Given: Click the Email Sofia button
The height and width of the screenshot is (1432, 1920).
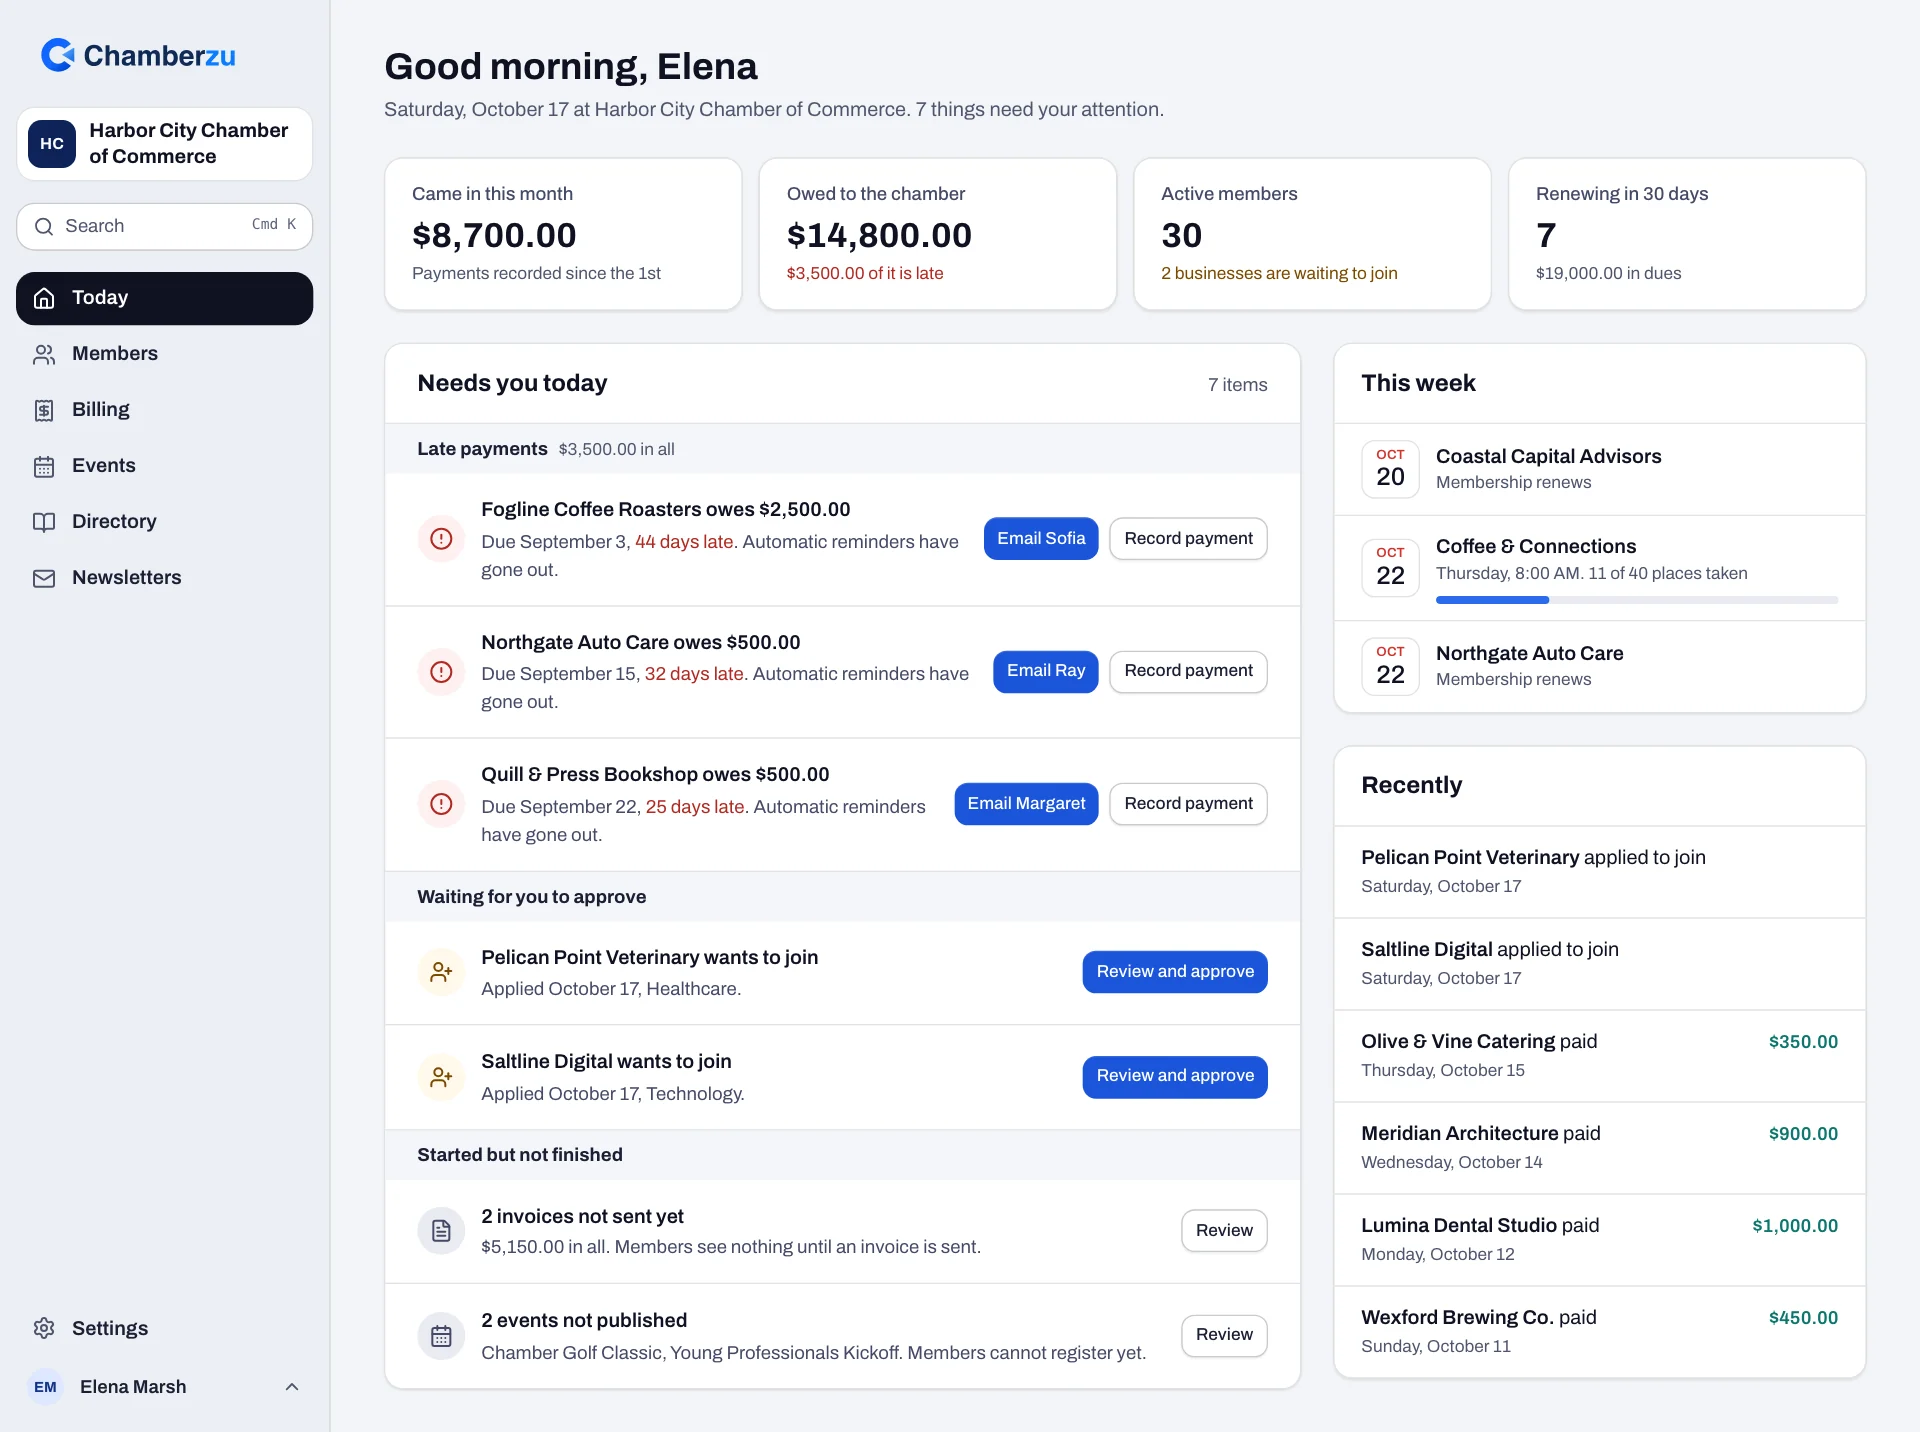Looking at the screenshot, I should pyautogui.click(x=1041, y=539).
